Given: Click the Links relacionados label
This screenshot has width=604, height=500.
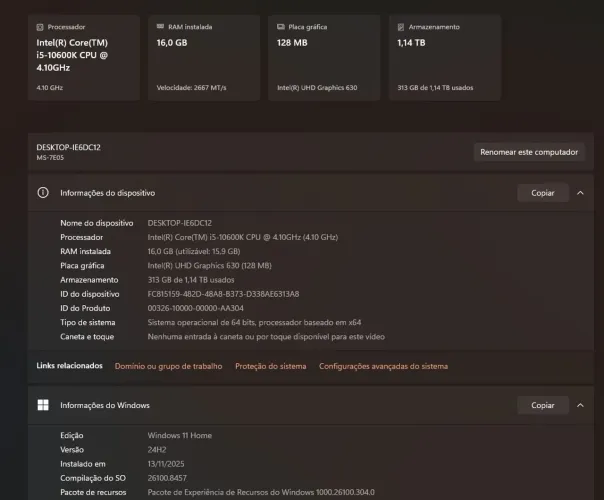Looking at the screenshot, I should pos(69,366).
